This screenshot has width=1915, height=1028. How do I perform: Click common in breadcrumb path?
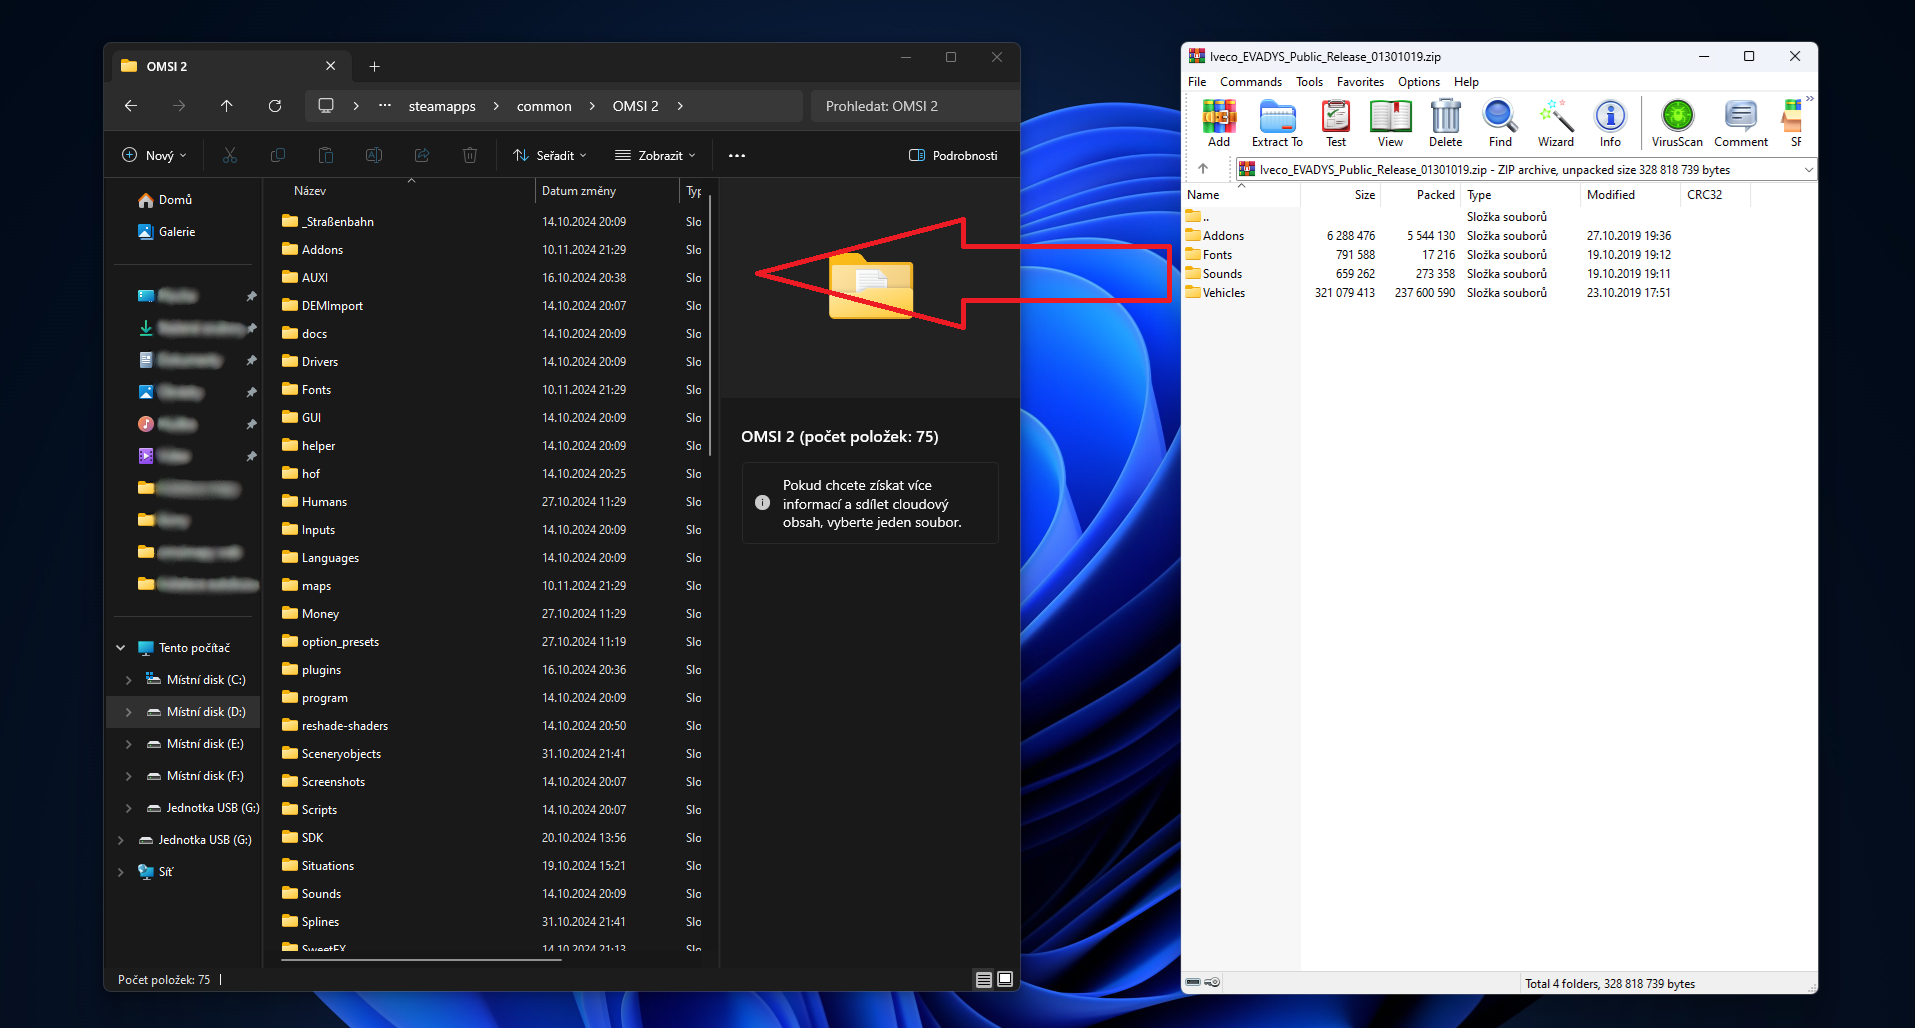544,106
